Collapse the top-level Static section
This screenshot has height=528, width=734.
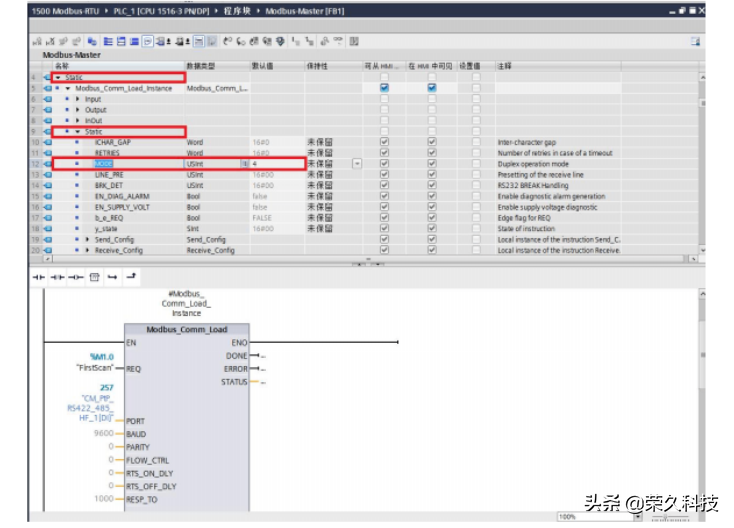(59, 77)
